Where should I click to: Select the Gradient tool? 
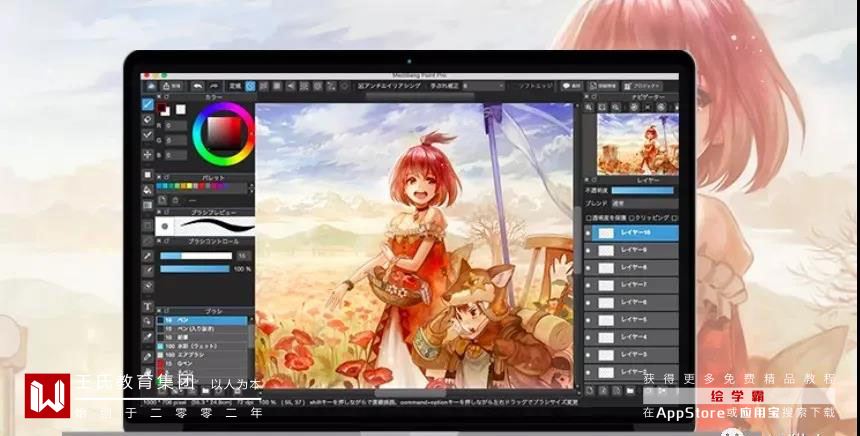(148, 205)
